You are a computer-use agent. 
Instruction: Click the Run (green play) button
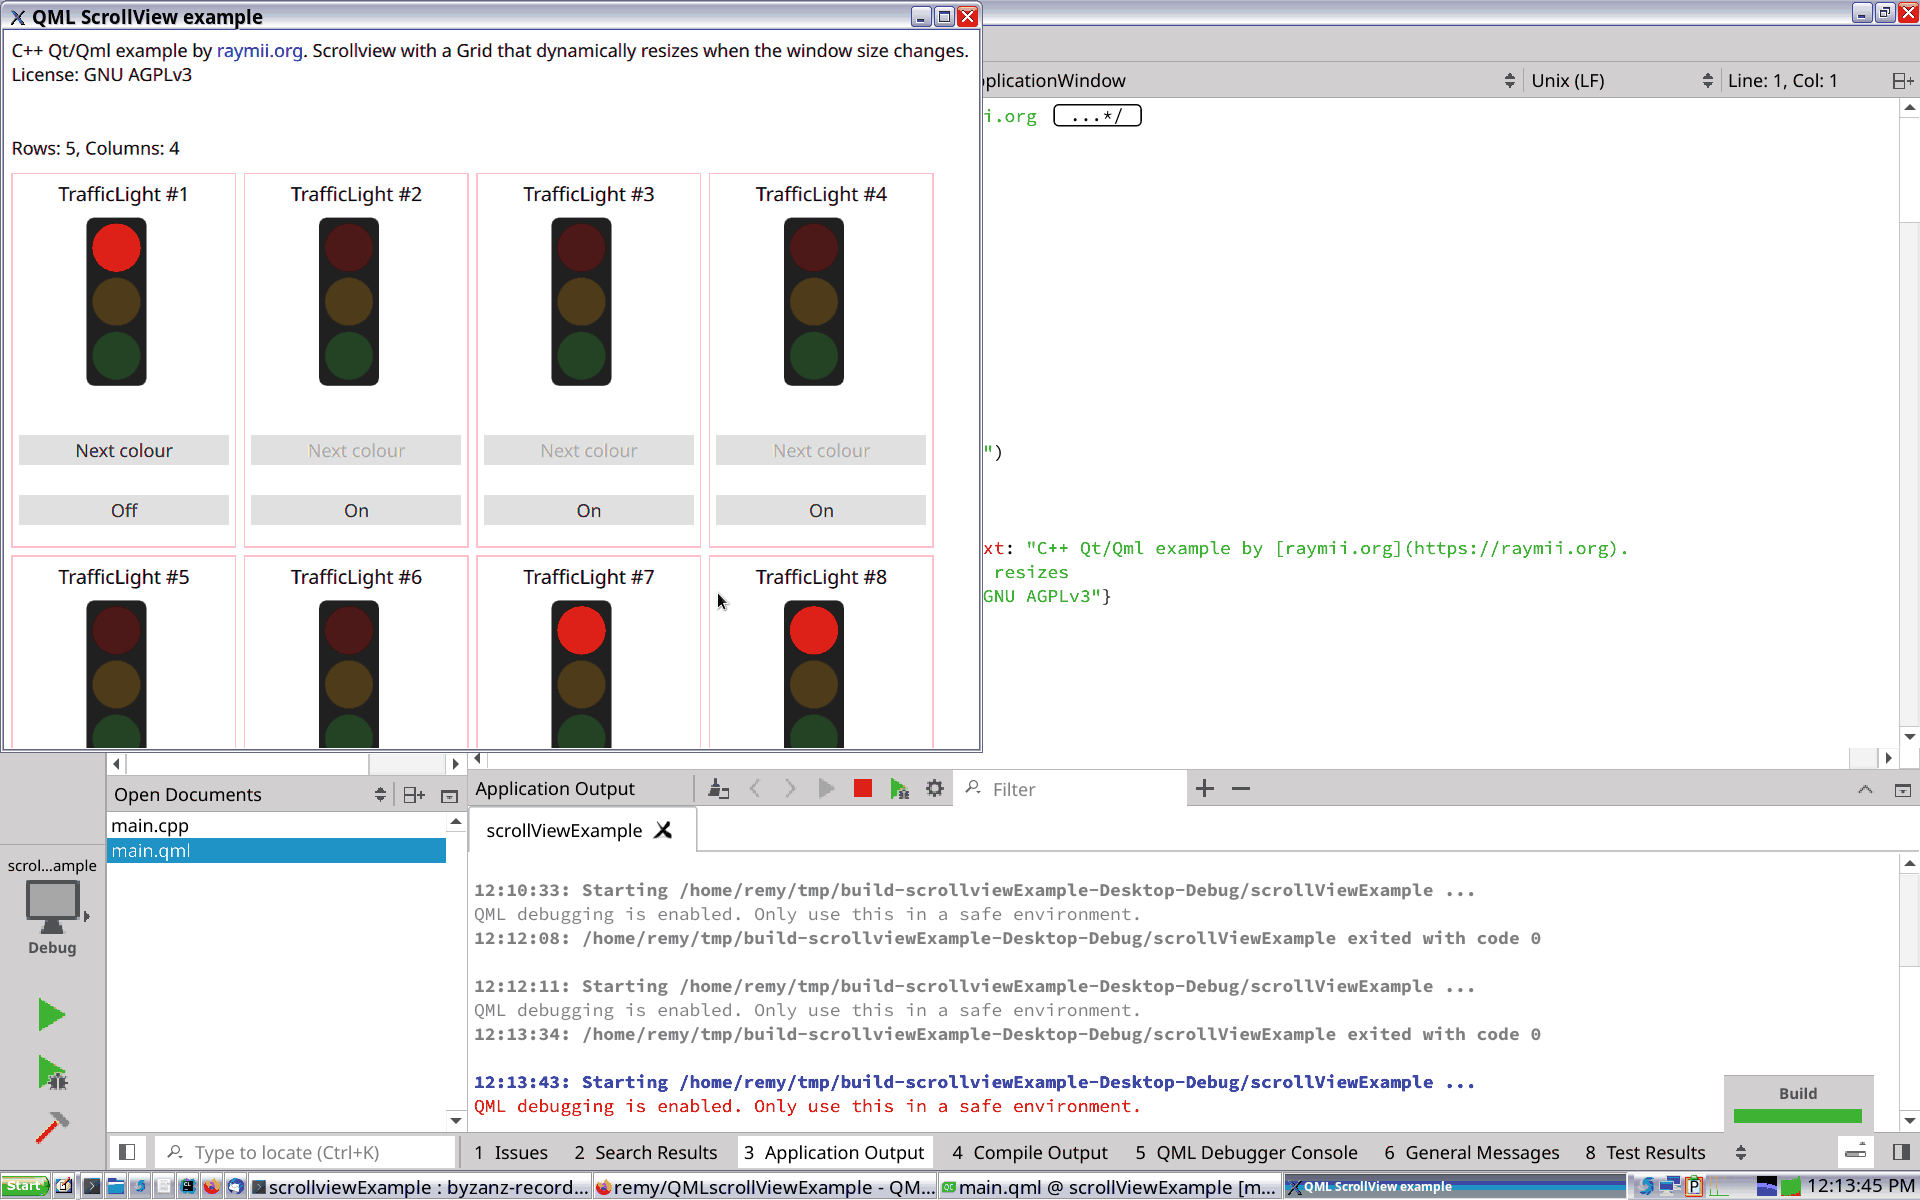click(x=50, y=1015)
